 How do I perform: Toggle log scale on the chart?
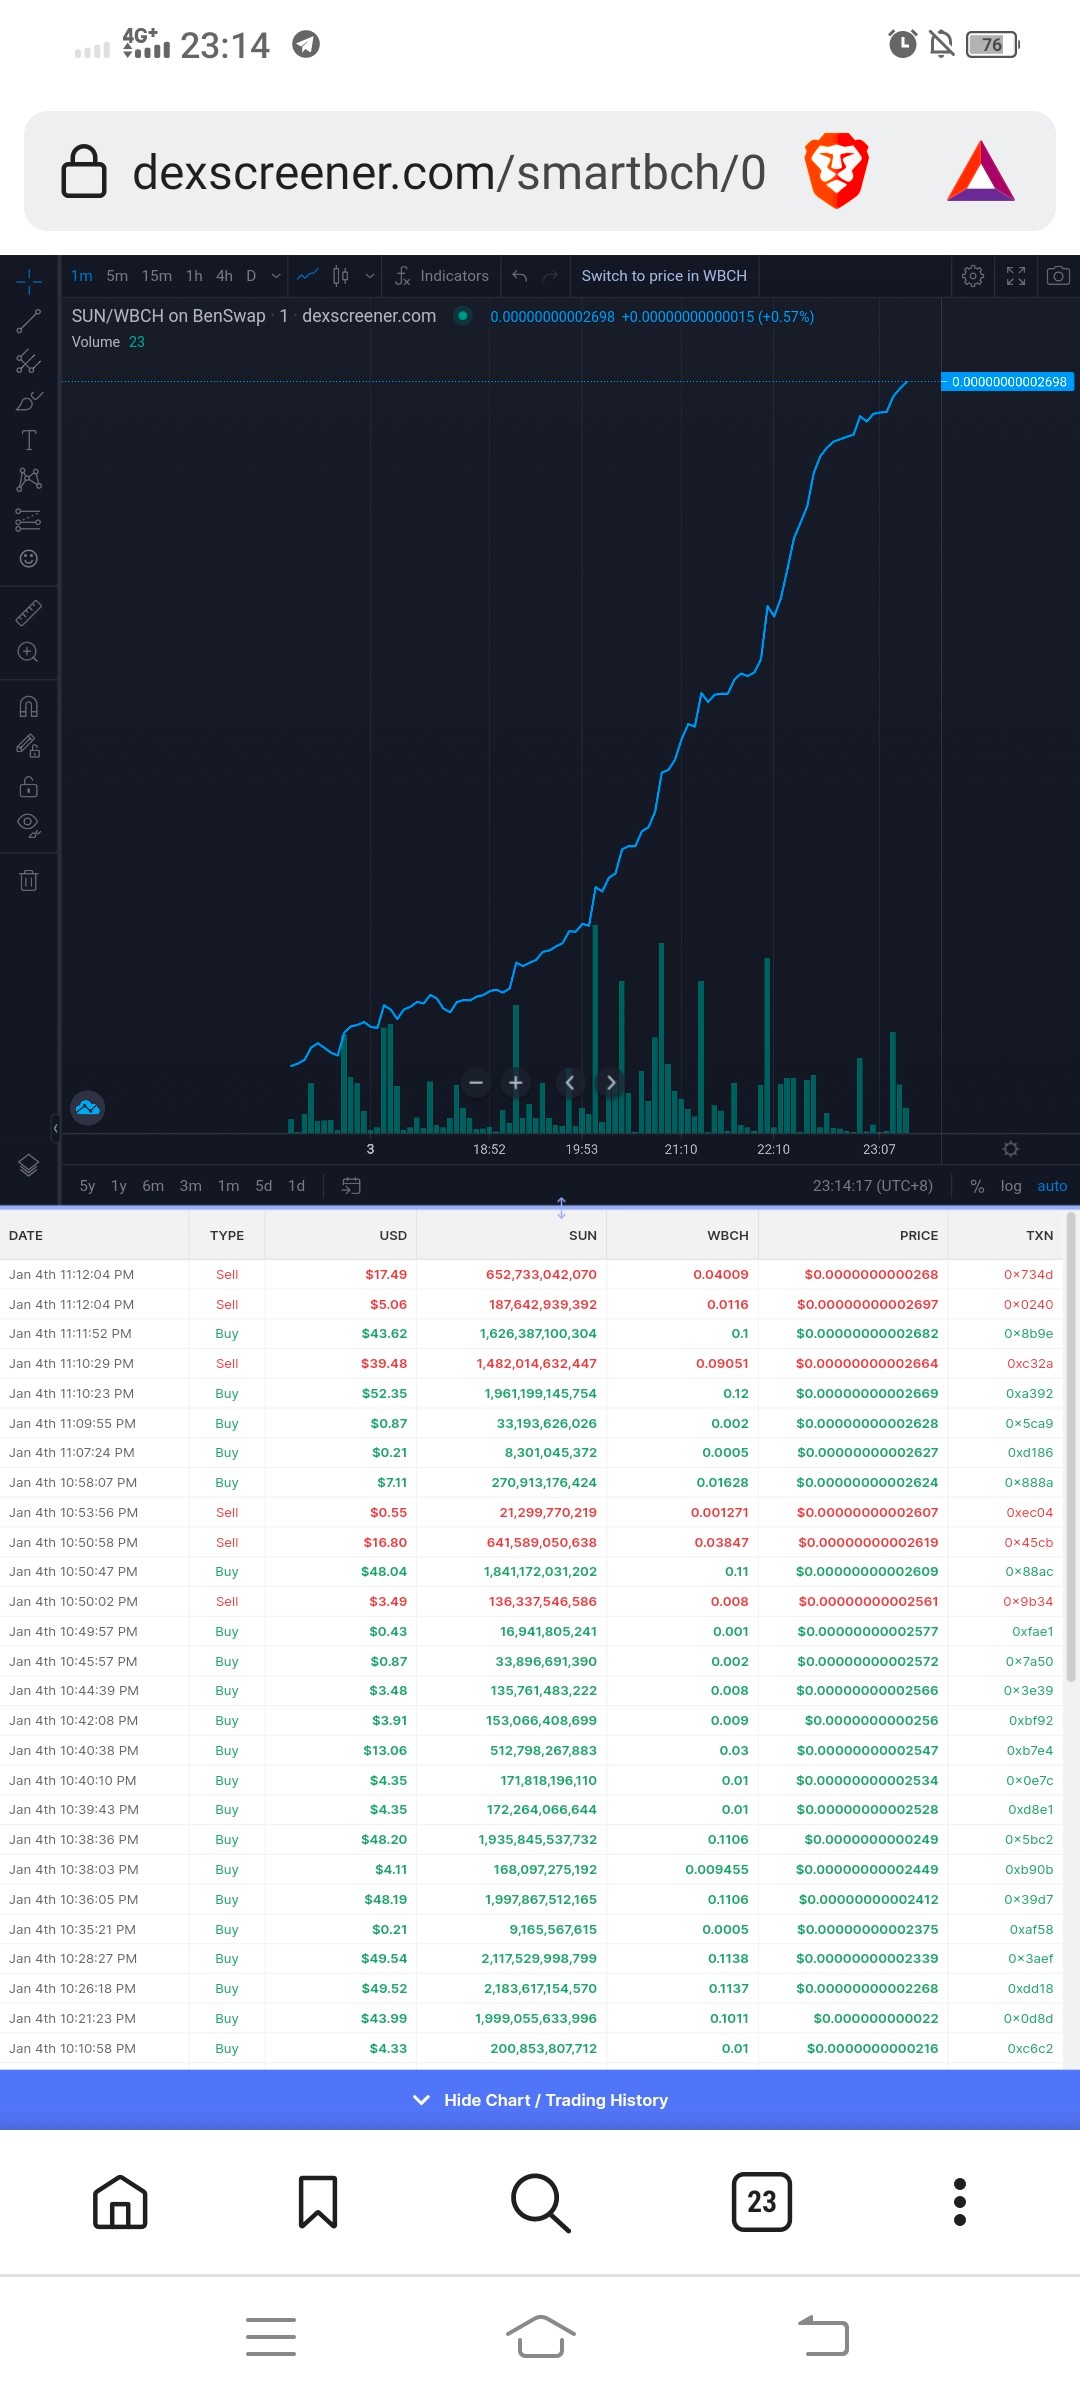[1011, 1186]
